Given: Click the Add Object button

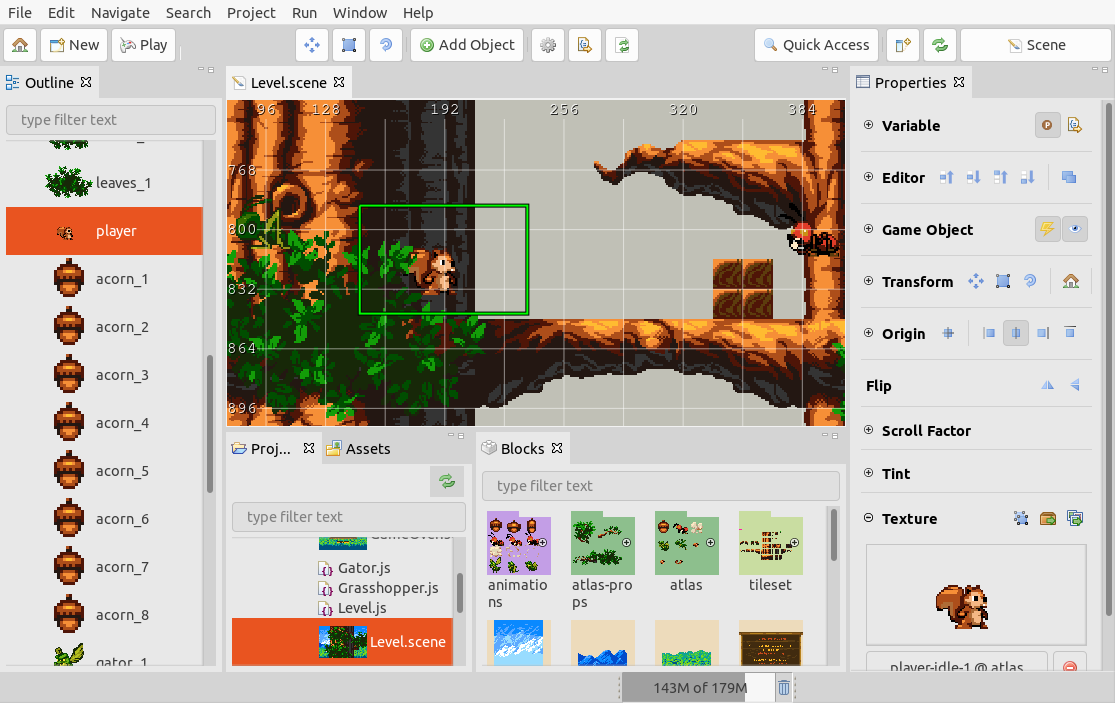Looking at the screenshot, I should click(467, 45).
